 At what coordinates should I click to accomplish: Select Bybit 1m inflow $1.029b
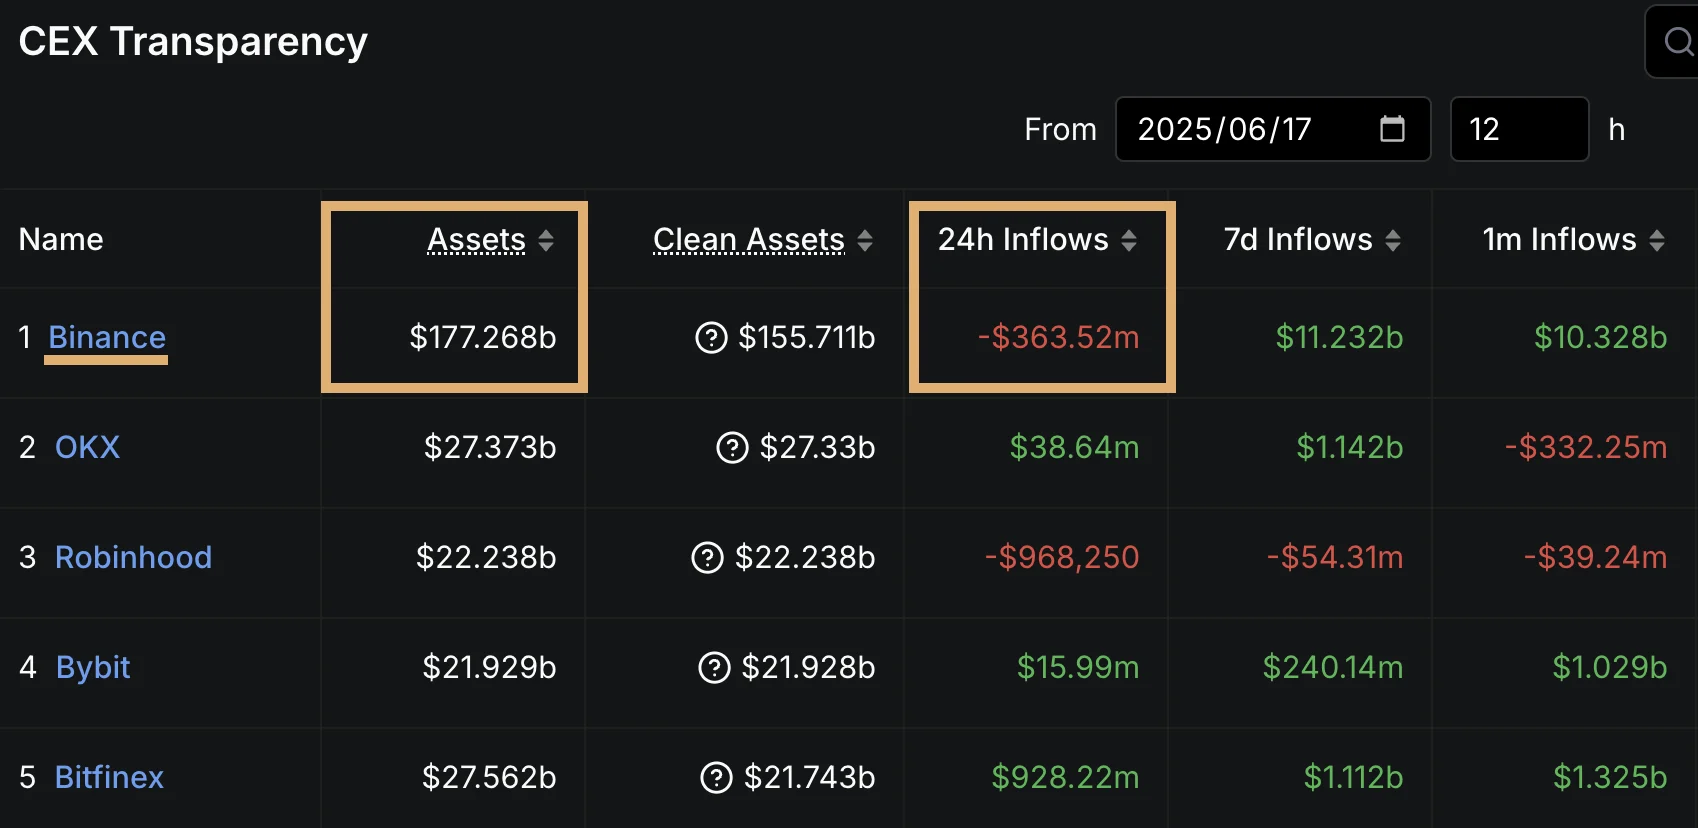(x=1610, y=667)
